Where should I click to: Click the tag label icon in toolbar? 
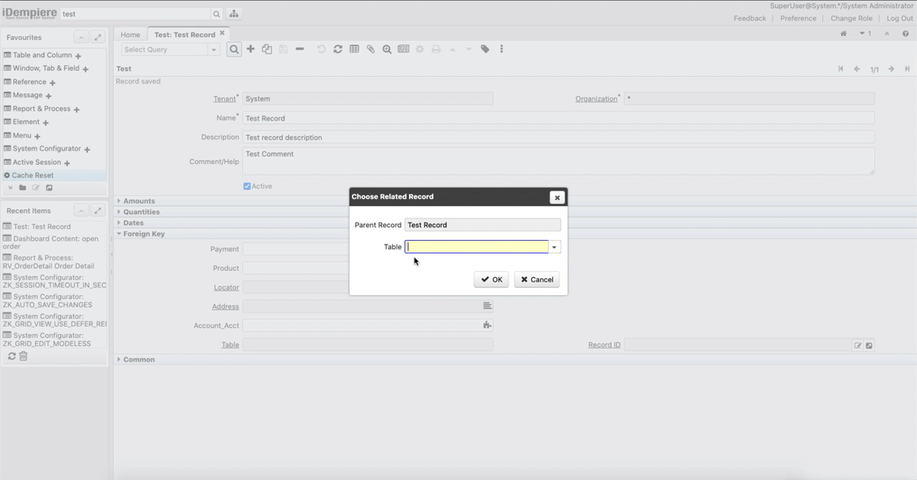(485, 49)
